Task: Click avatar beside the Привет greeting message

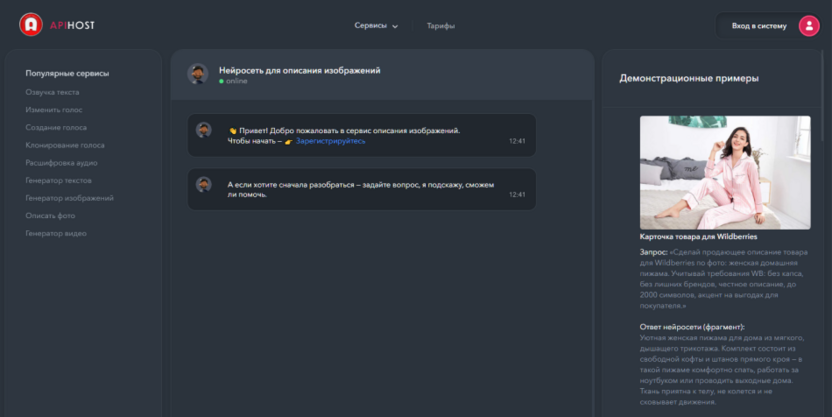Action: click(x=204, y=130)
